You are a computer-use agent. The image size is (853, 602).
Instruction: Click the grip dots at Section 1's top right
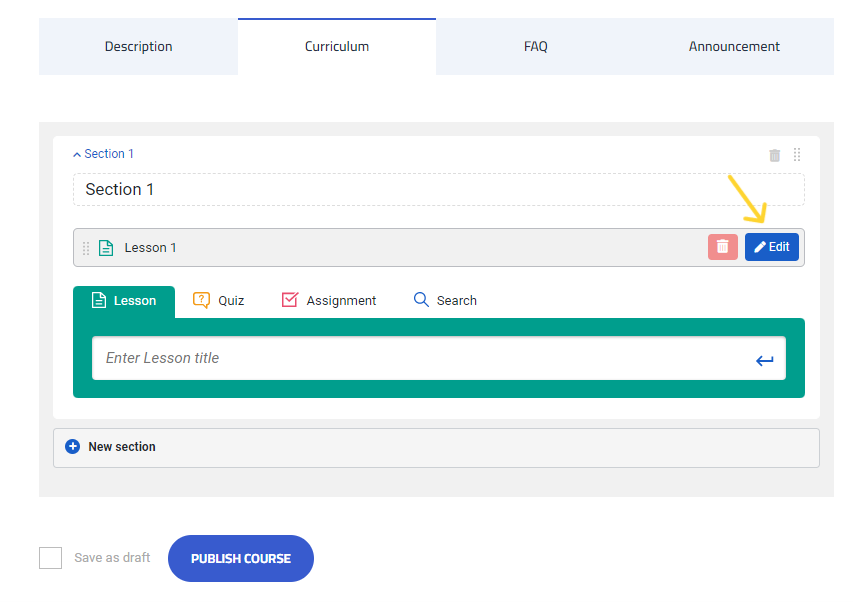pyautogui.click(x=797, y=155)
